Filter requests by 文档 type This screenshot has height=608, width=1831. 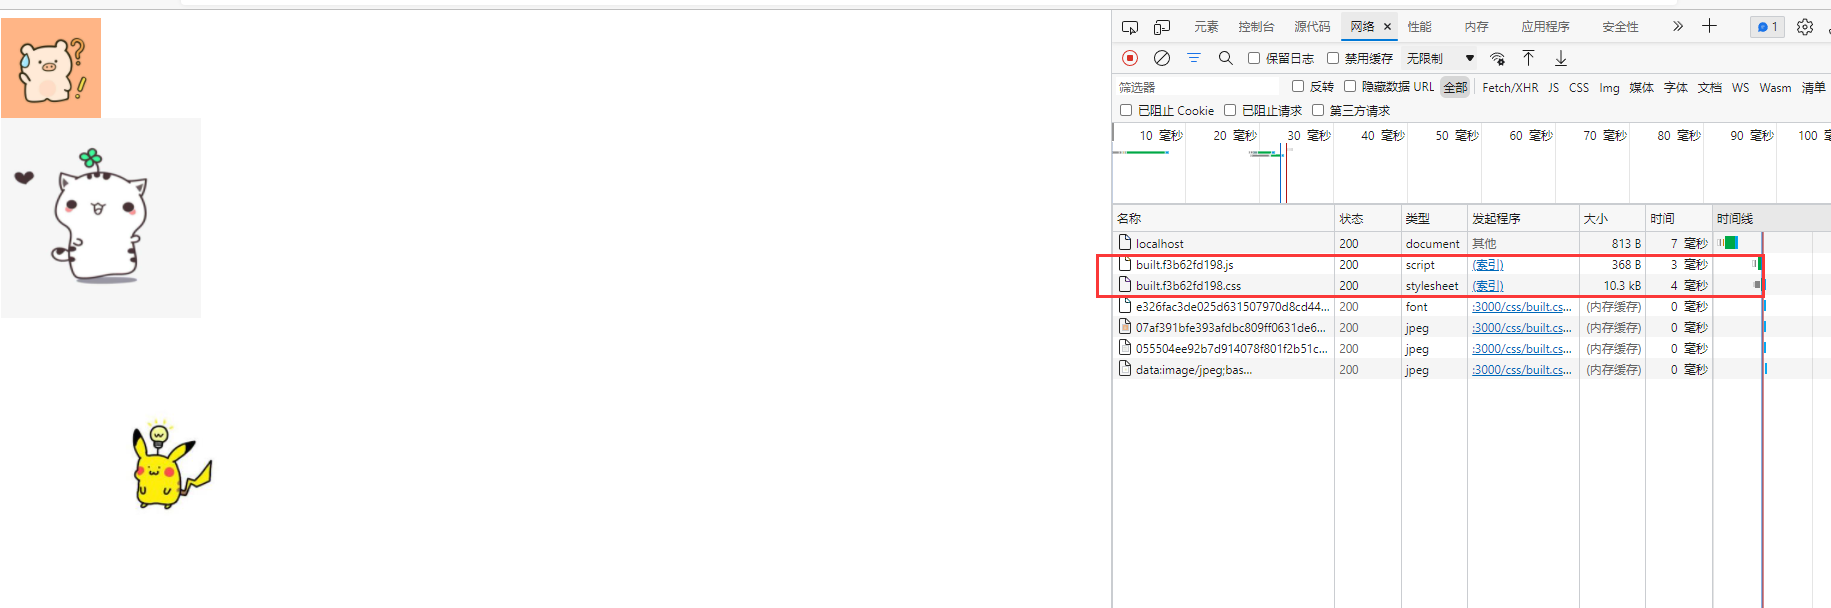[1710, 87]
